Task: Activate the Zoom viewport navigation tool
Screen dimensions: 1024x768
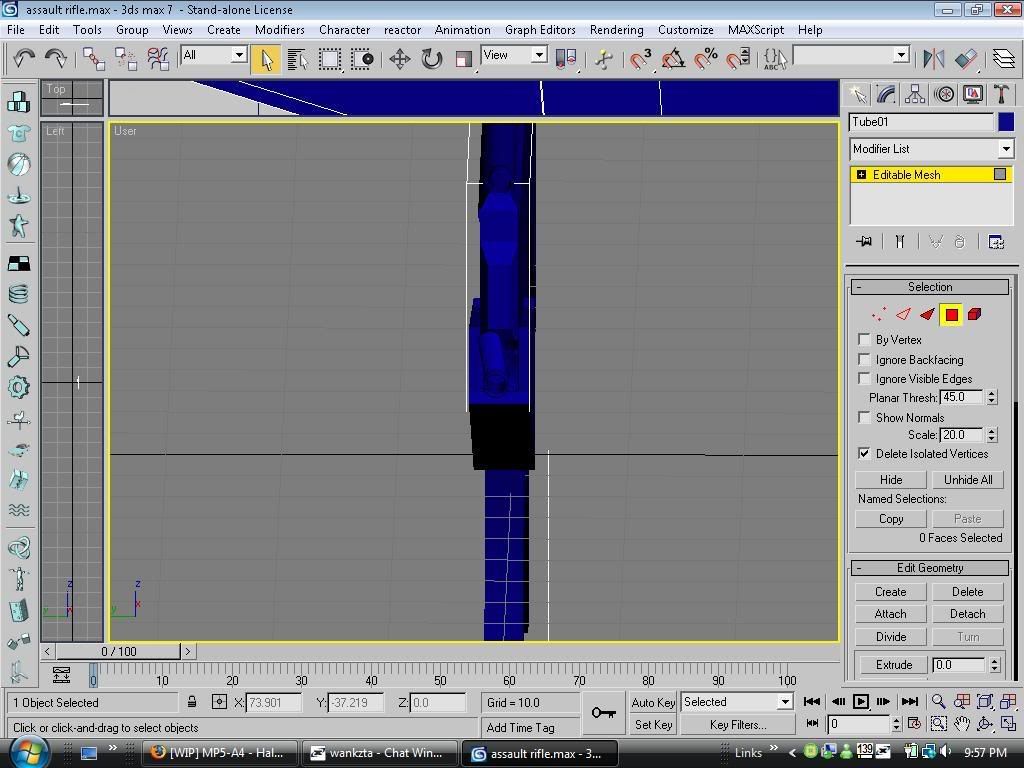Action: [938, 702]
